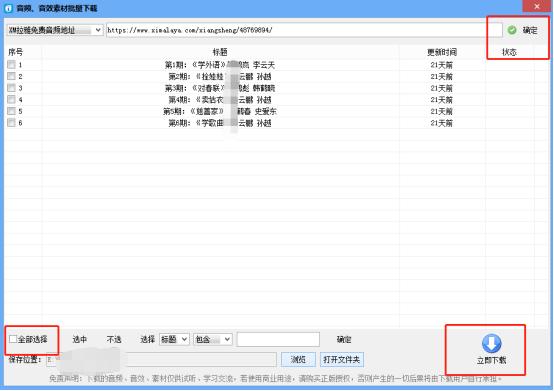This screenshot has width=554, height=391.
Task: Select the 第6期 《学歌曲 title row
Action: coord(220,123)
